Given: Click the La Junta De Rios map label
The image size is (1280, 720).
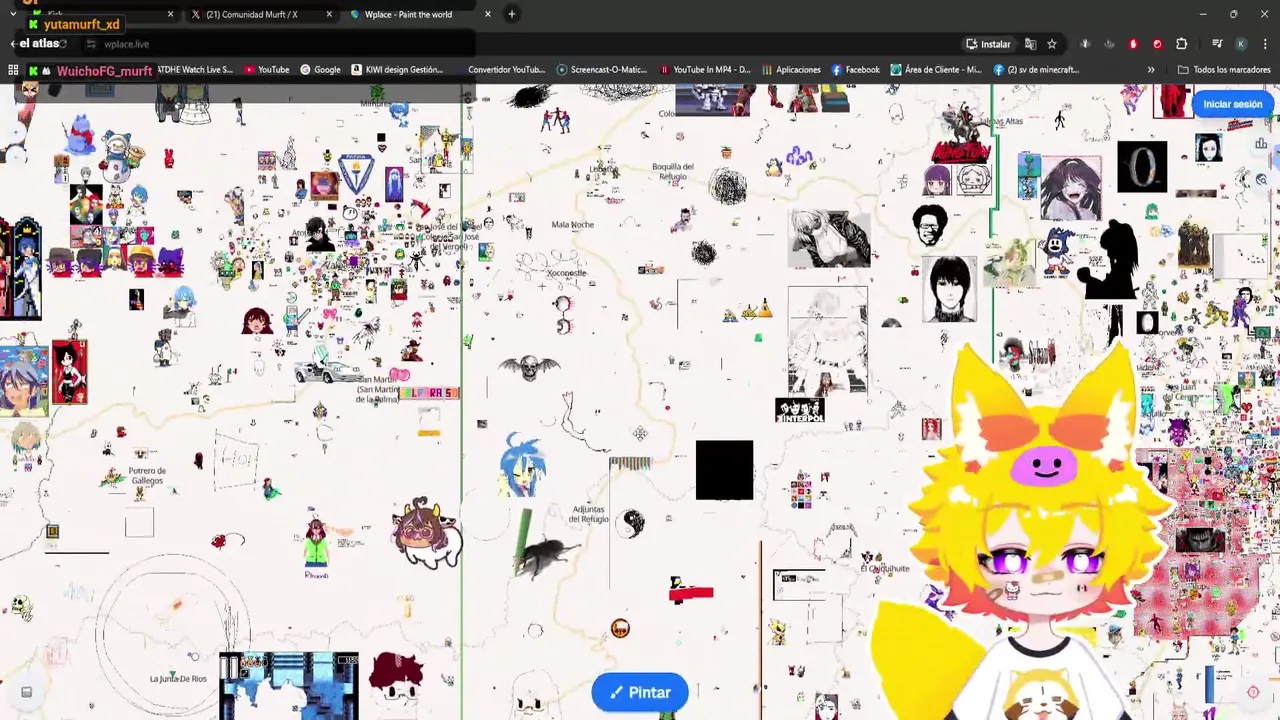Looking at the screenshot, I should click(x=178, y=679).
